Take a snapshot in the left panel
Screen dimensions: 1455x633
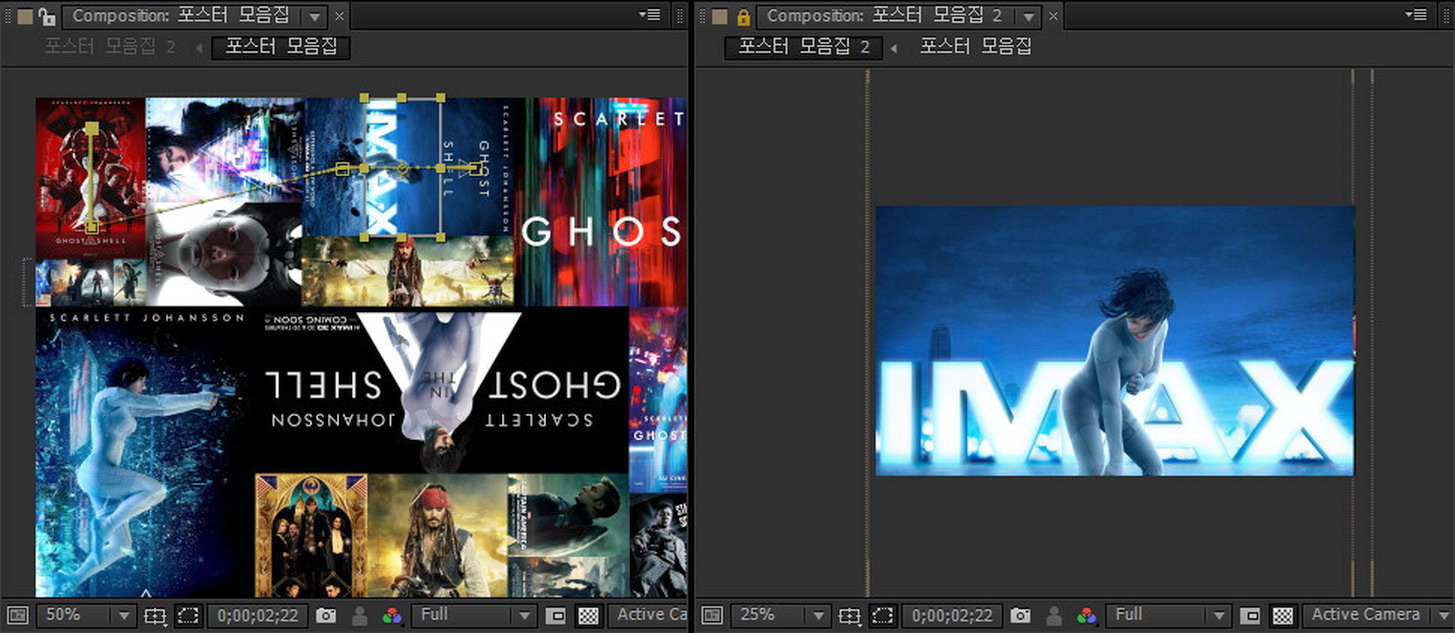pos(325,616)
